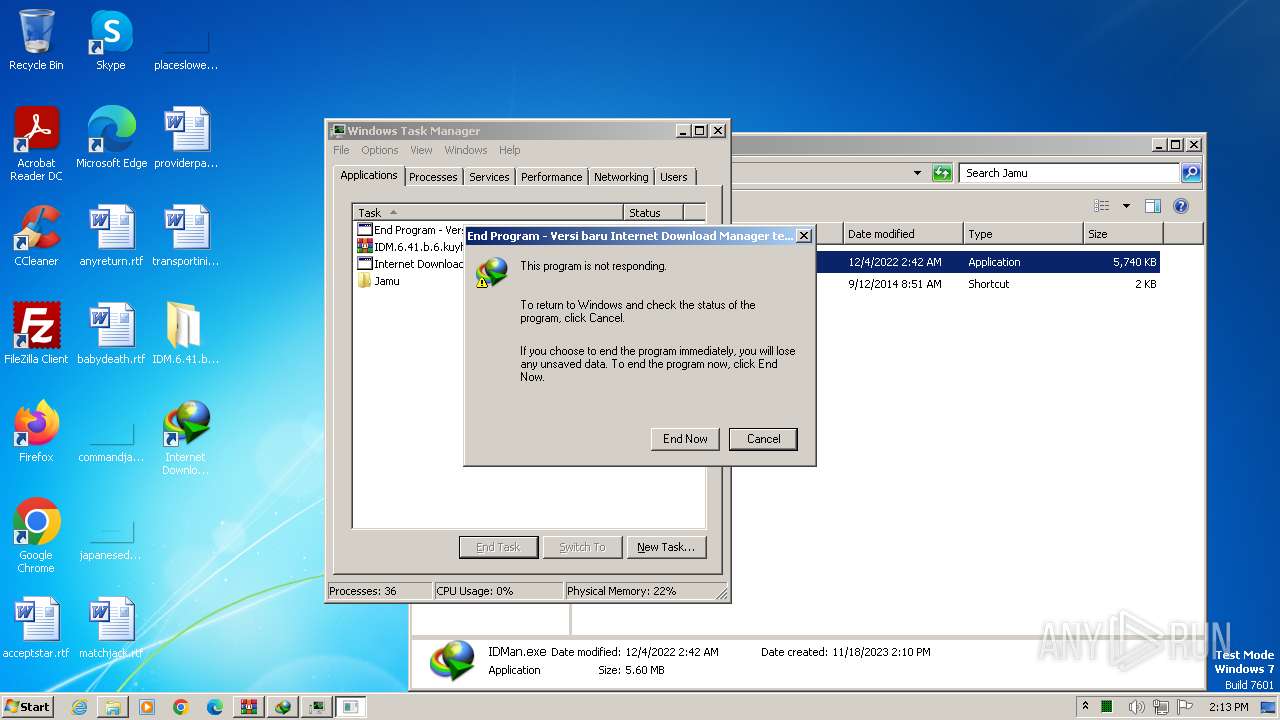The height and width of the screenshot is (720, 1280).
Task: Open the Options menu in Task Manager
Action: coord(379,150)
